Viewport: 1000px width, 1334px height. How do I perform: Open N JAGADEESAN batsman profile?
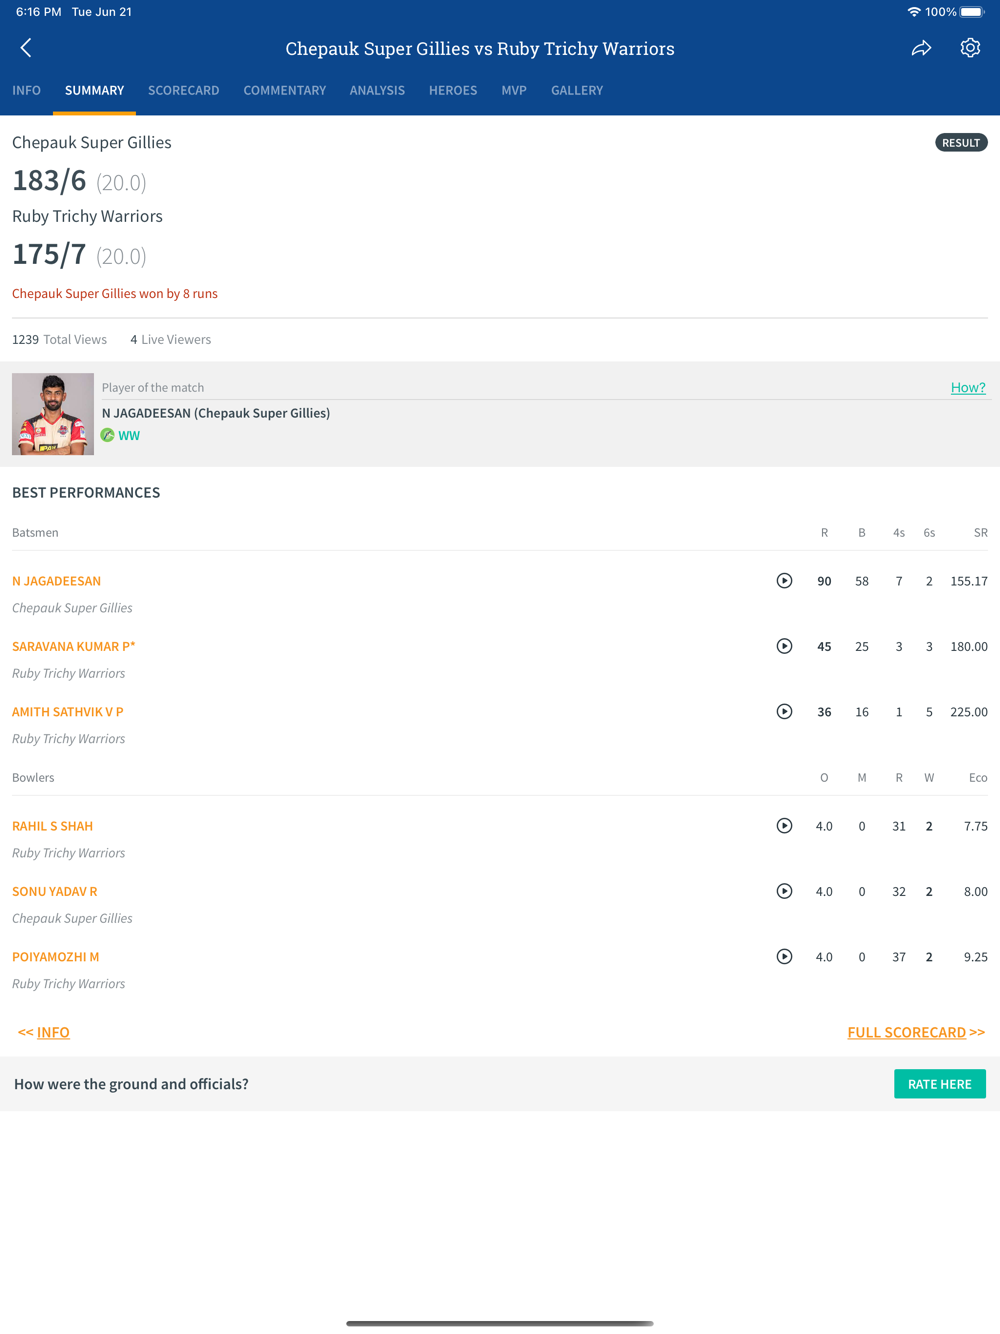pos(57,581)
